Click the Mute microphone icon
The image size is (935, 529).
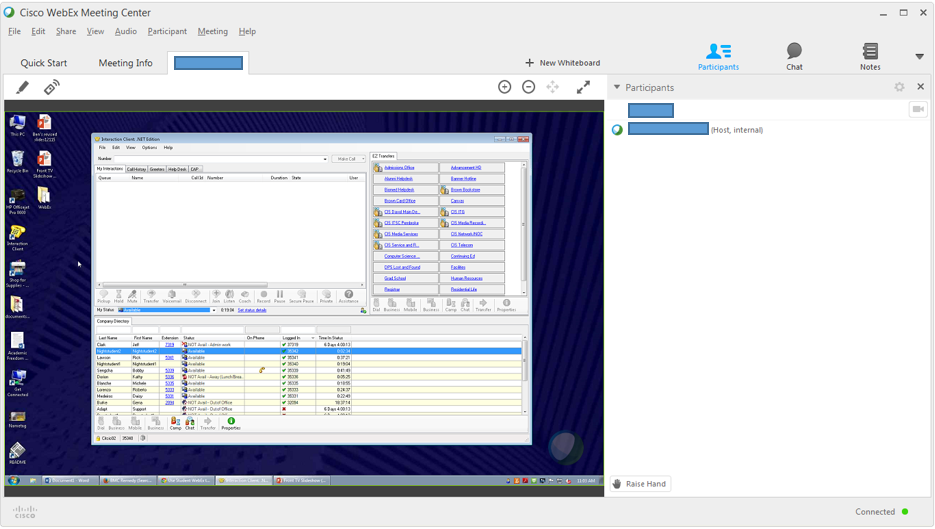pyautogui.click(x=132, y=296)
